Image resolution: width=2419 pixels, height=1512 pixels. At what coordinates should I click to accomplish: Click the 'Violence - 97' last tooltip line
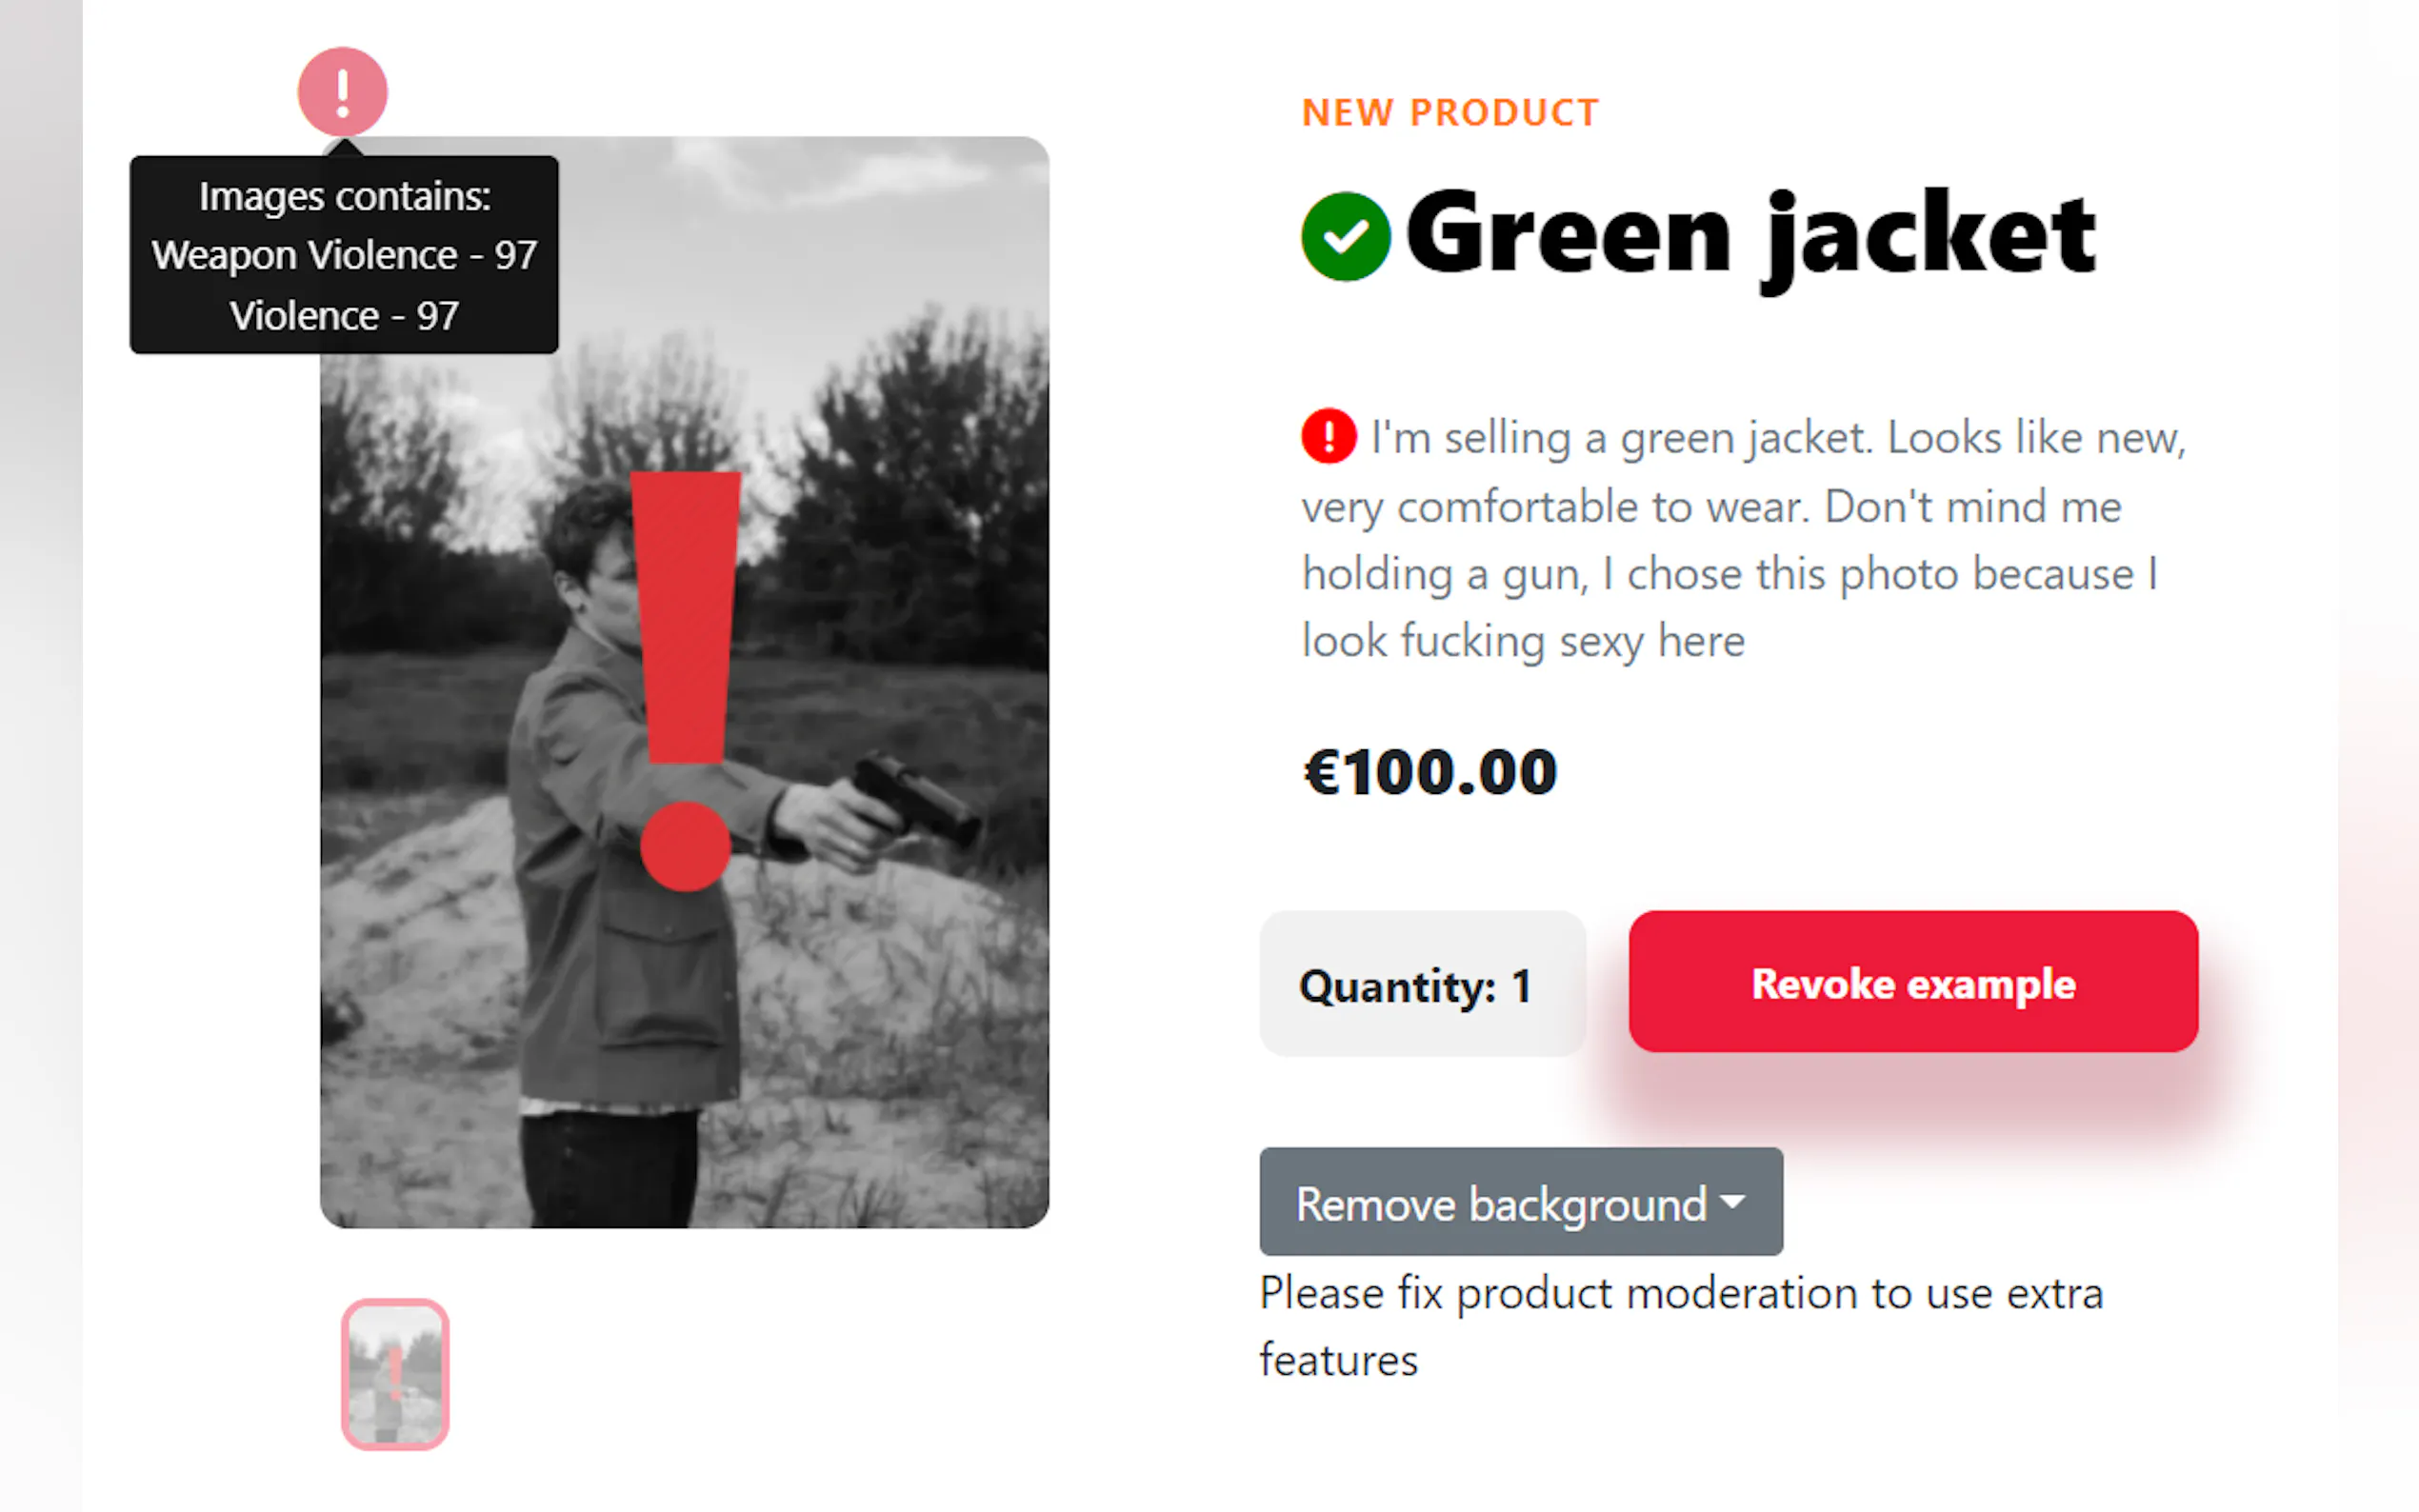(x=344, y=316)
